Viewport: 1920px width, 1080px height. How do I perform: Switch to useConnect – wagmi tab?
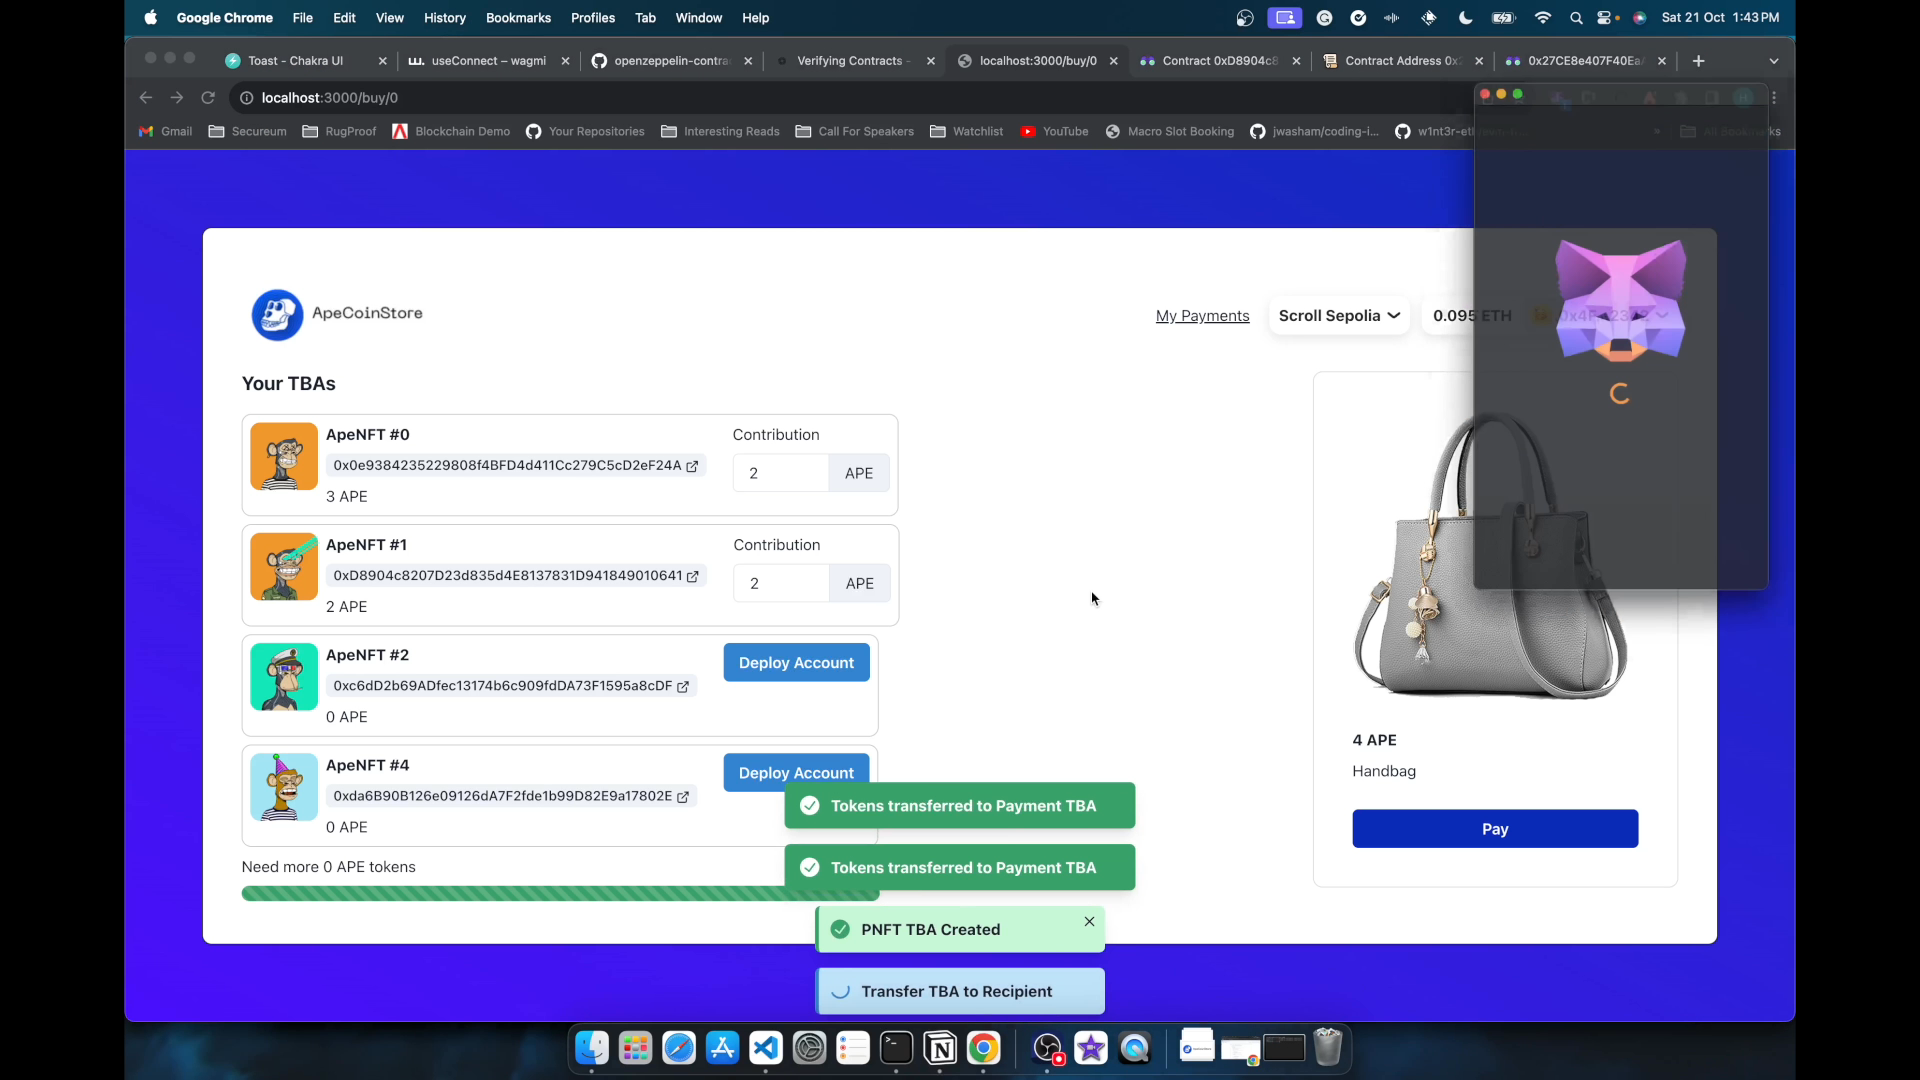pos(489,61)
